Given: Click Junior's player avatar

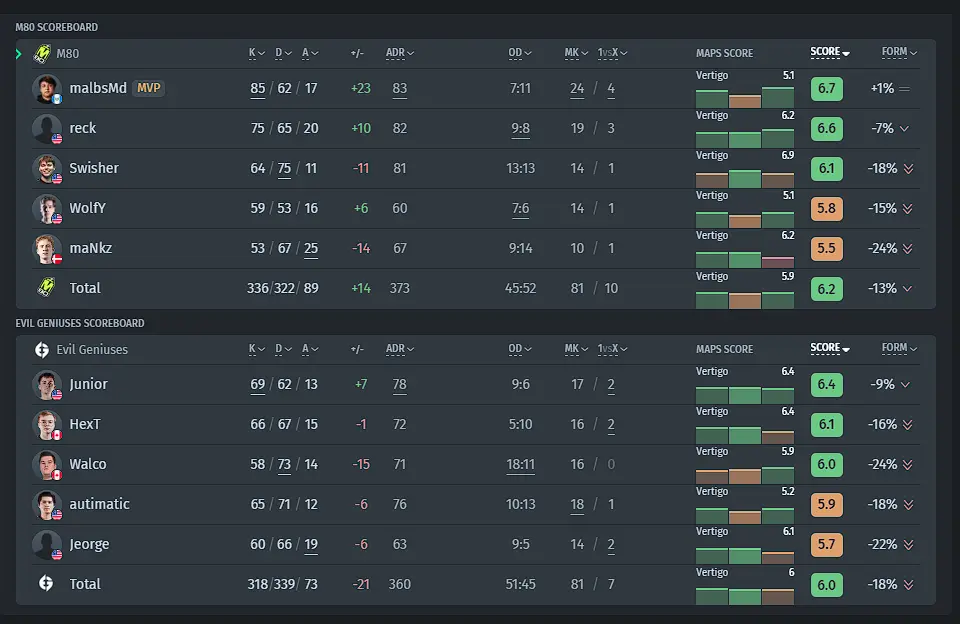Looking at the screenshot, I should pyautogui.click(x=47, y=385).
